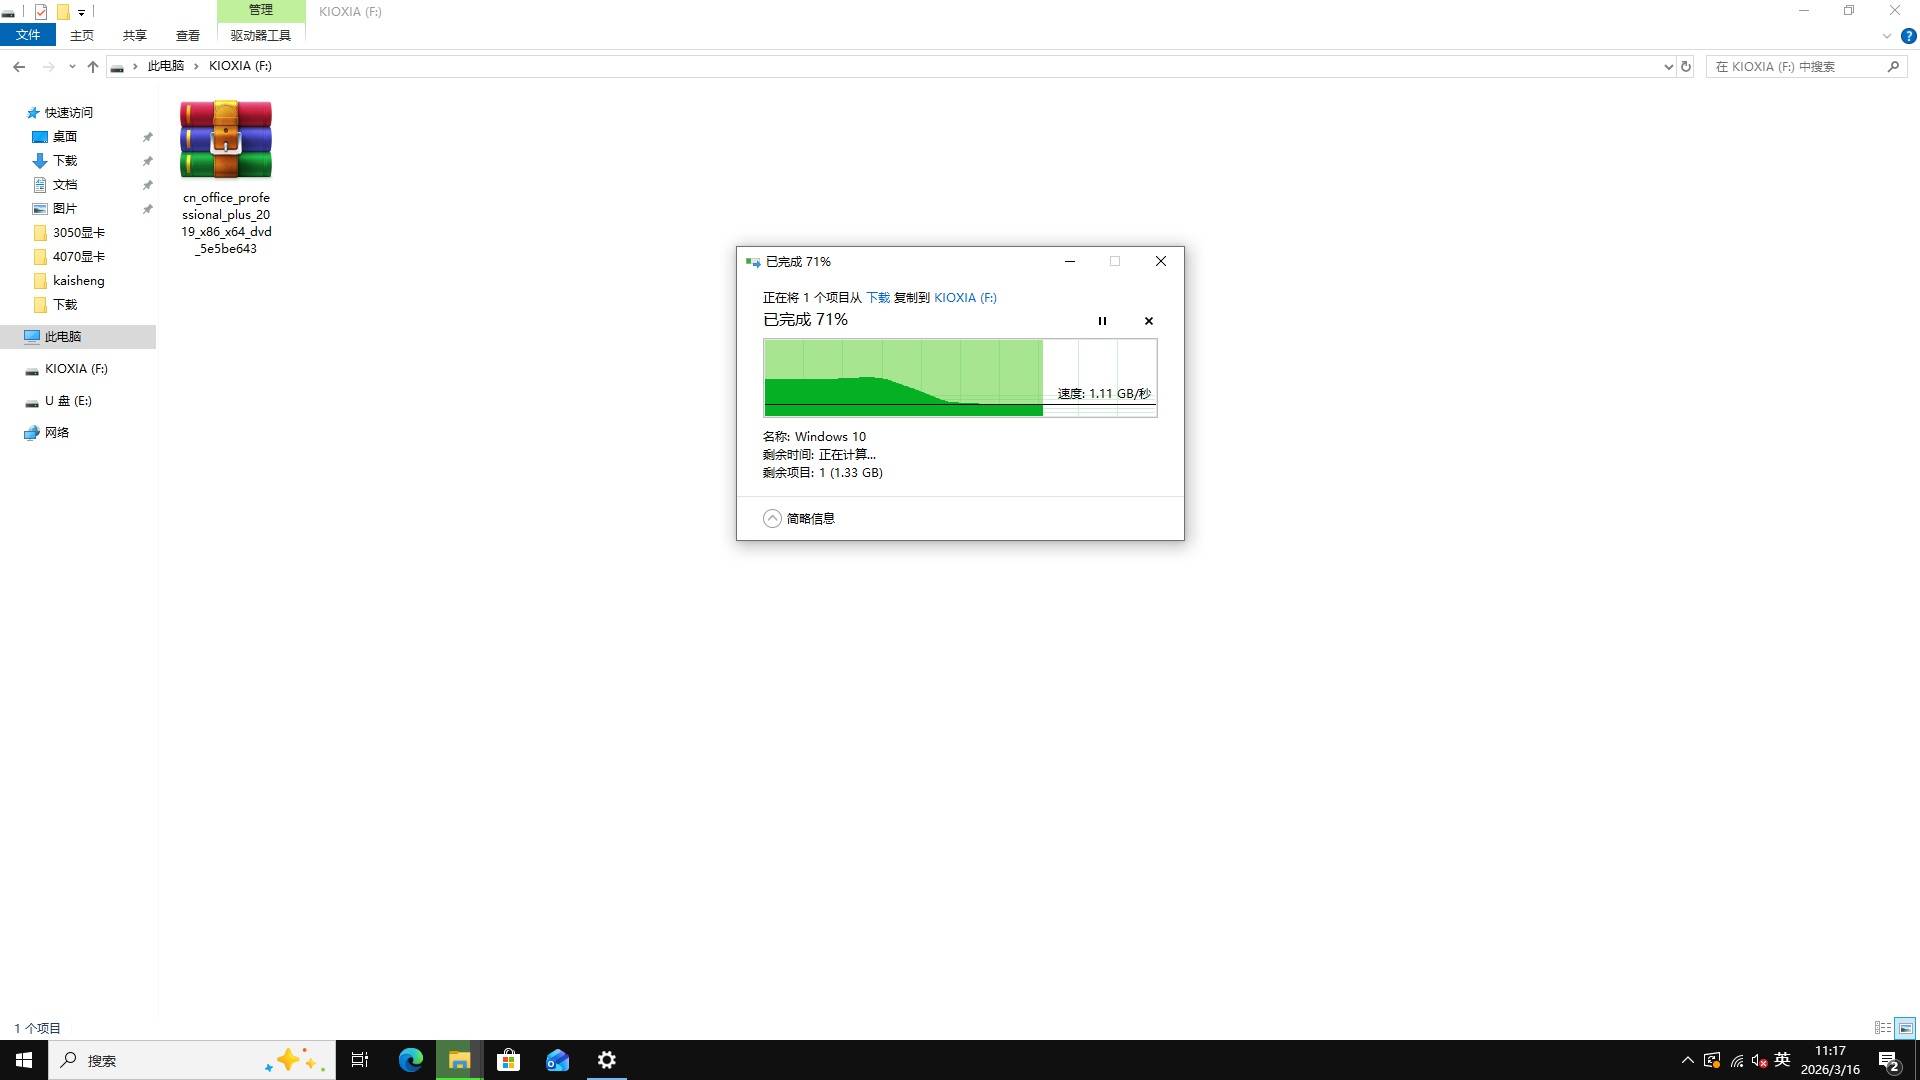
Task: Click the KIOXIA (F:) destination link
Action: tap(964, 297)
